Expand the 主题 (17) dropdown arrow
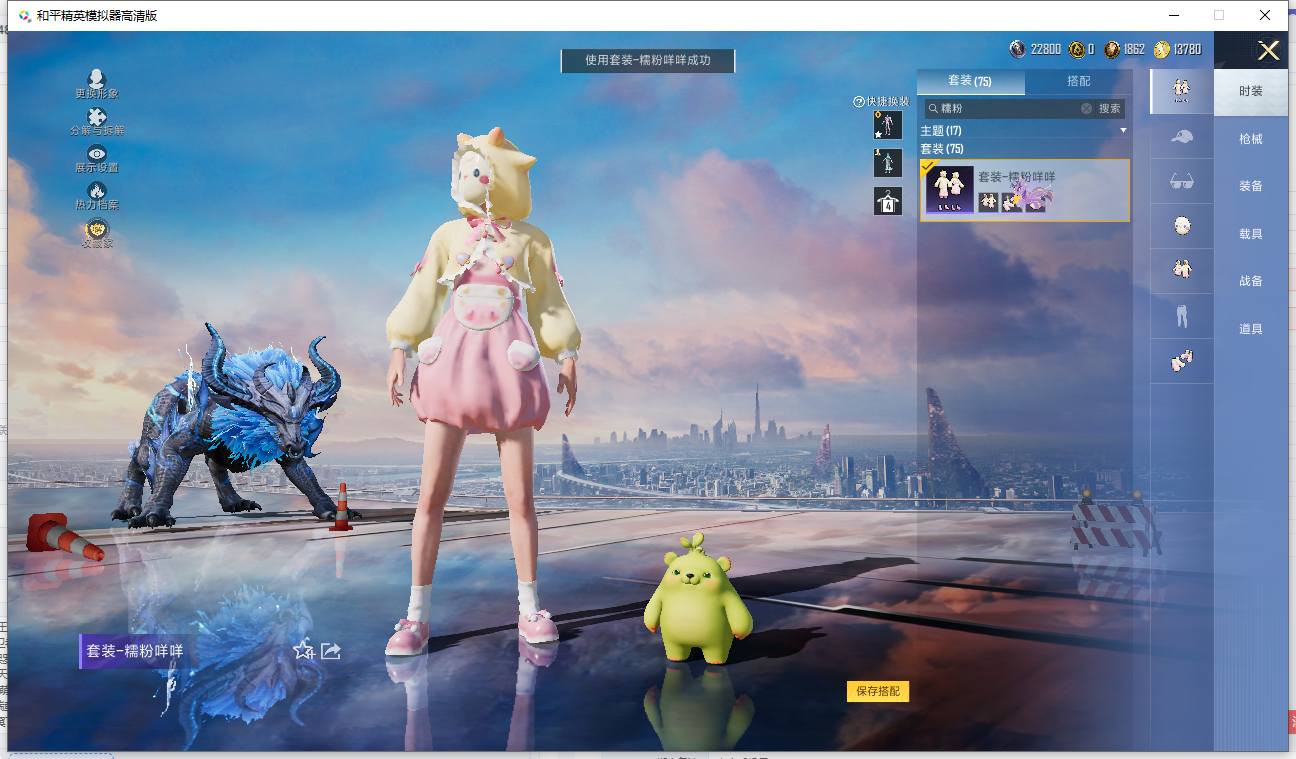Image resolution: width=1296 pixels, height=759 pixels. (1123, 131)
